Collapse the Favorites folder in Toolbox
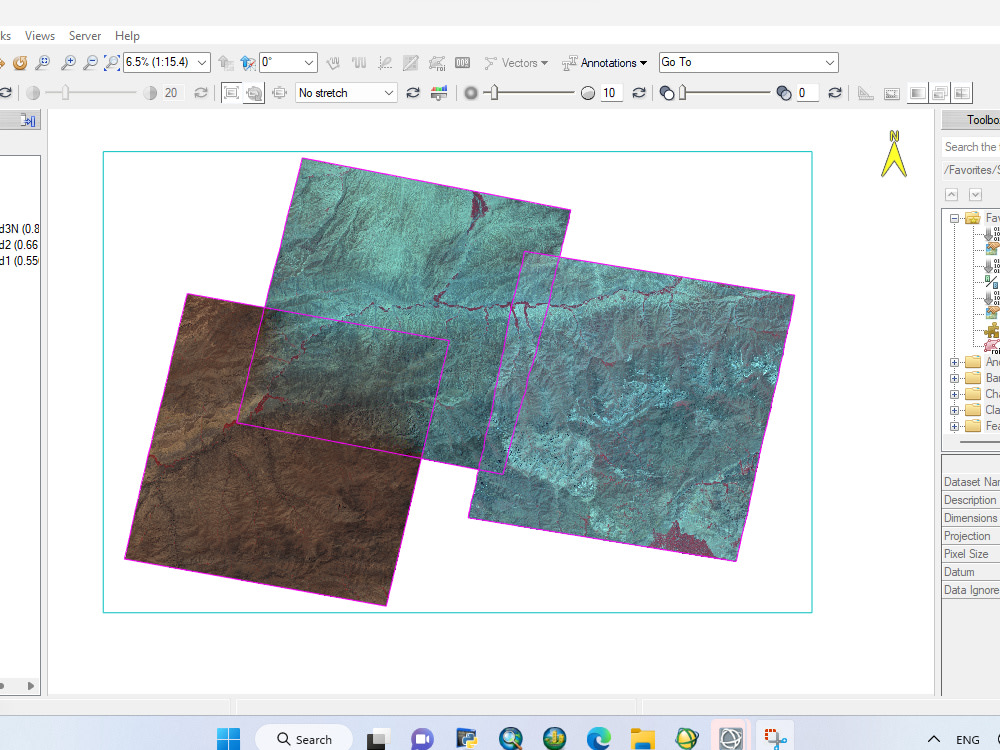This screenshot has width=1000, height=750. click(954, 218)
